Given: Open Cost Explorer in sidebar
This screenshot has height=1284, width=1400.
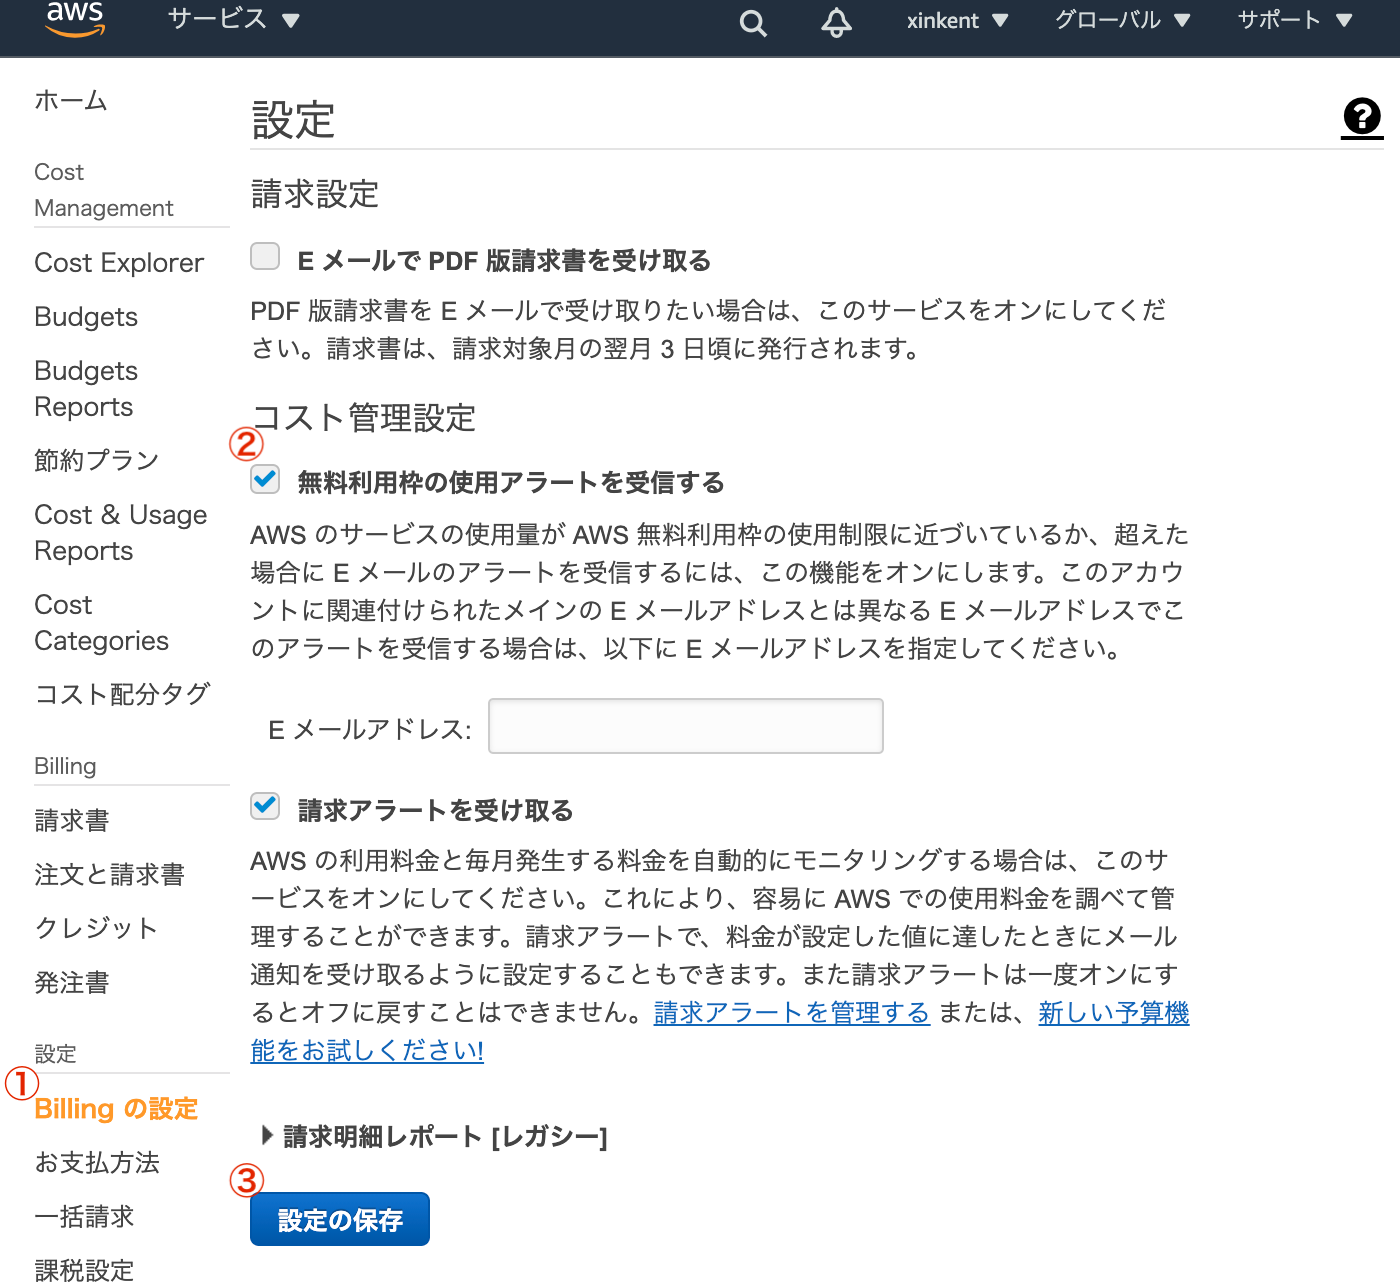Looking at the screenshot, I should pos(119,263).
